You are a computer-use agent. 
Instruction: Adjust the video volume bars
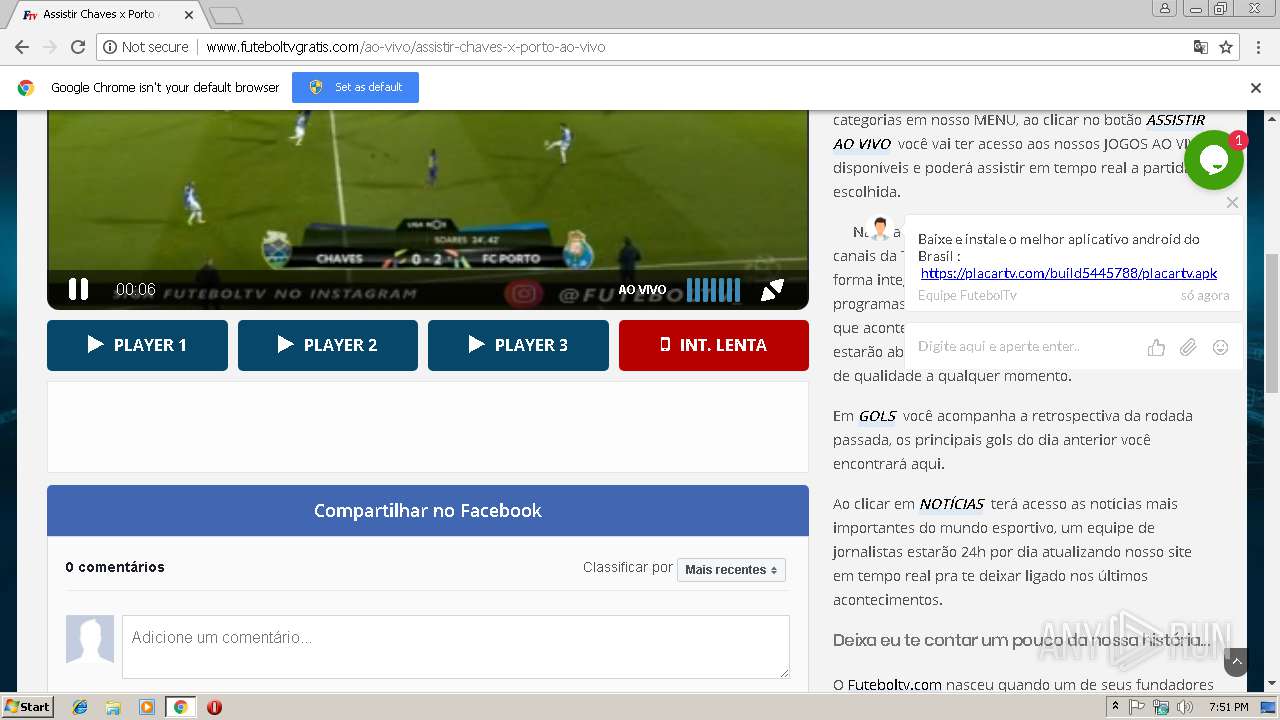pos(713,290)
